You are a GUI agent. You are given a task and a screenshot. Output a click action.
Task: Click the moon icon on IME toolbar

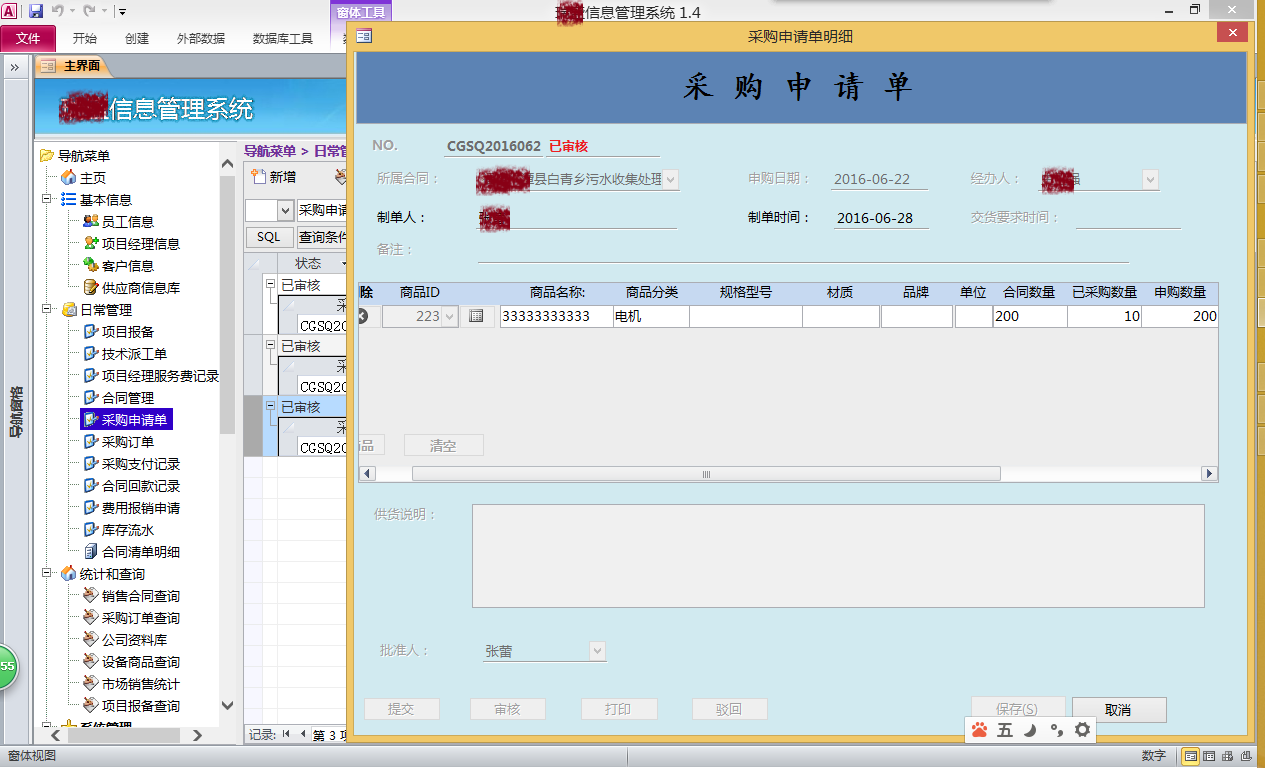[1030, 730]
